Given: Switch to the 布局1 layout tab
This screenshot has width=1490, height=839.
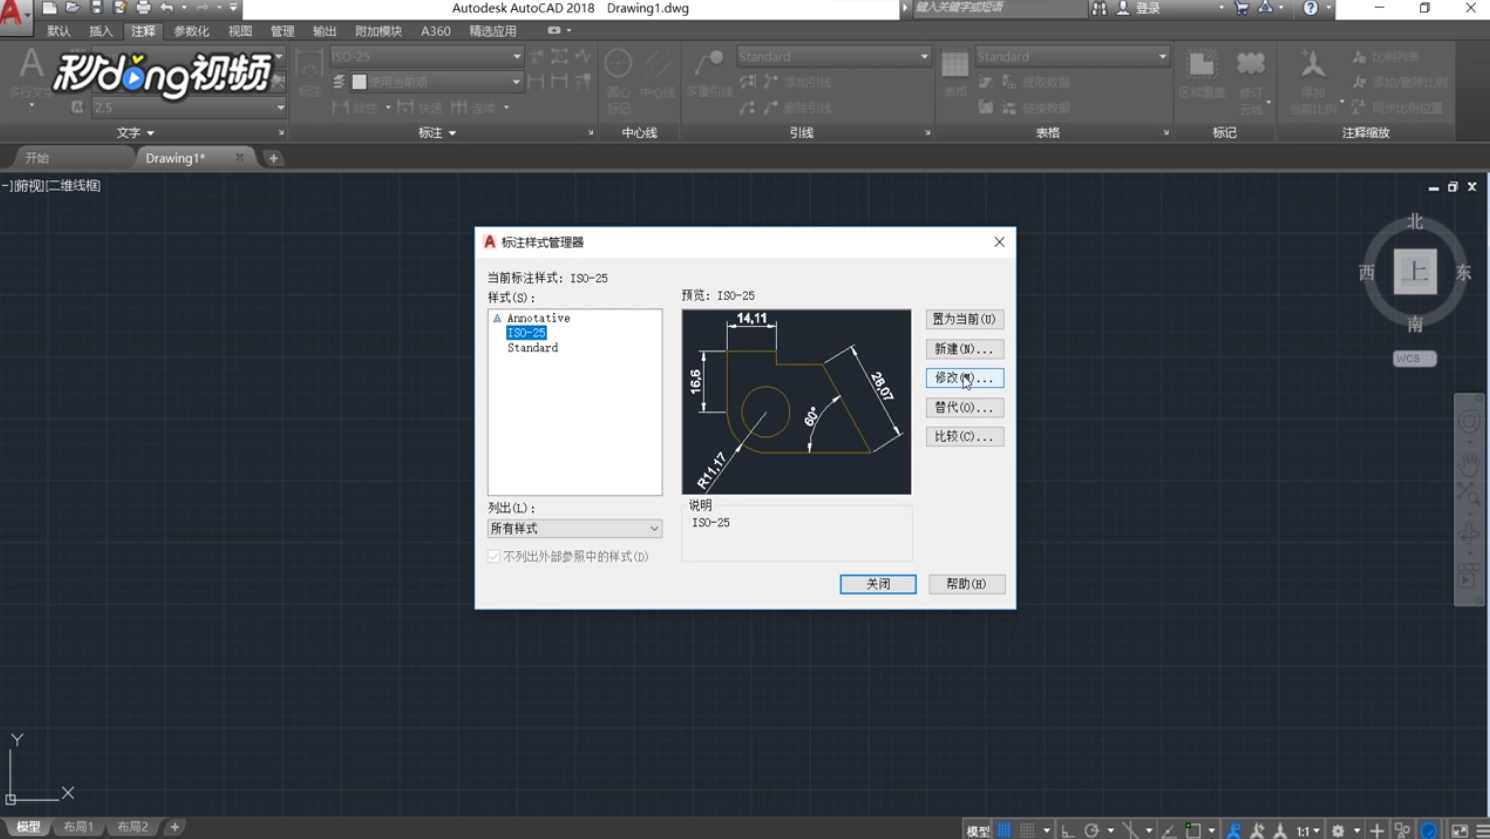Looking at the screenshot, I should click(78, 827).
